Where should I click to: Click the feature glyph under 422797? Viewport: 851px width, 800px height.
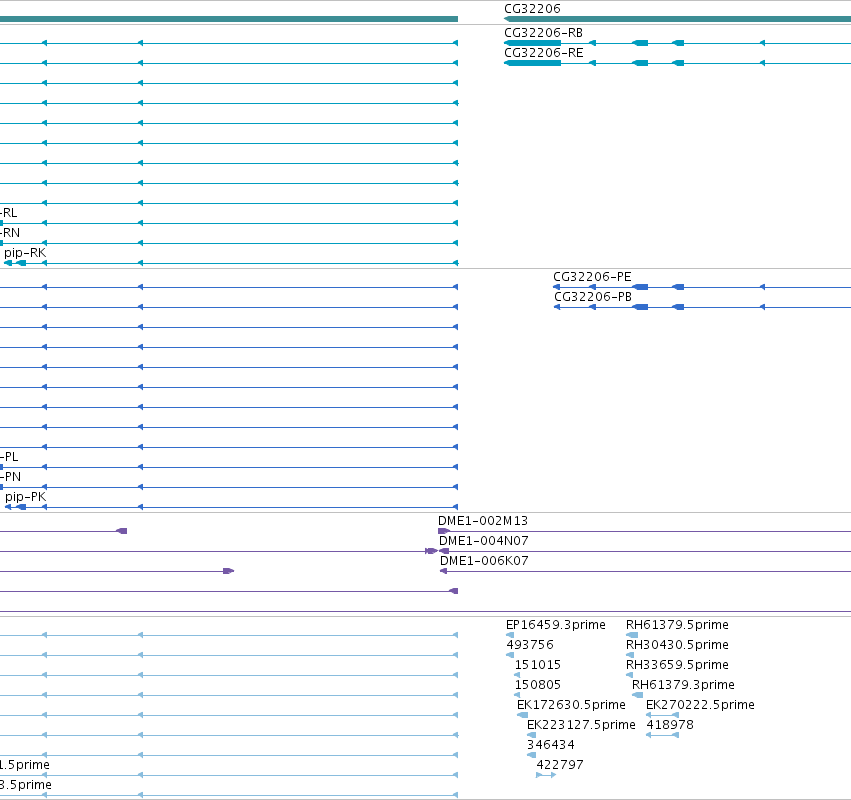[x=545, y=775]
